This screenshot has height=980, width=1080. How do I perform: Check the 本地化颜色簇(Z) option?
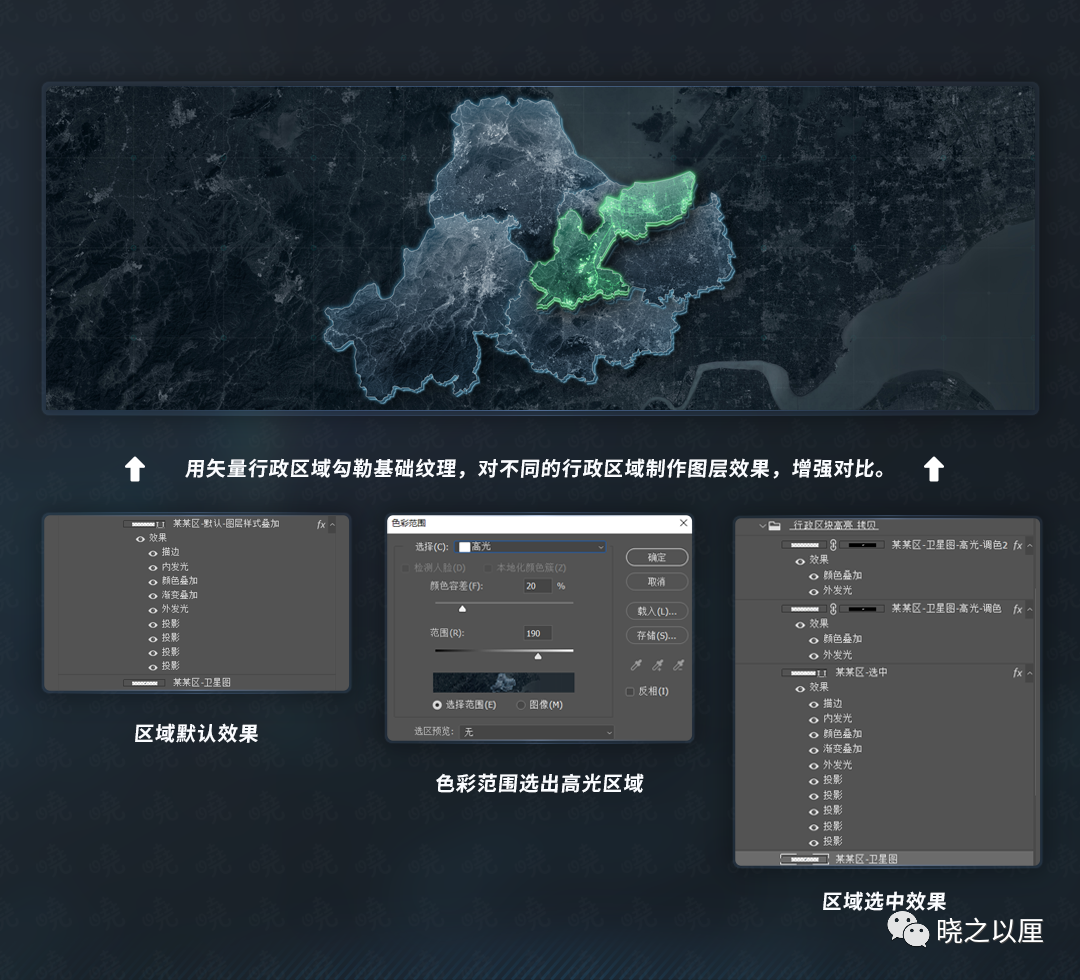[x=488, y=568]
